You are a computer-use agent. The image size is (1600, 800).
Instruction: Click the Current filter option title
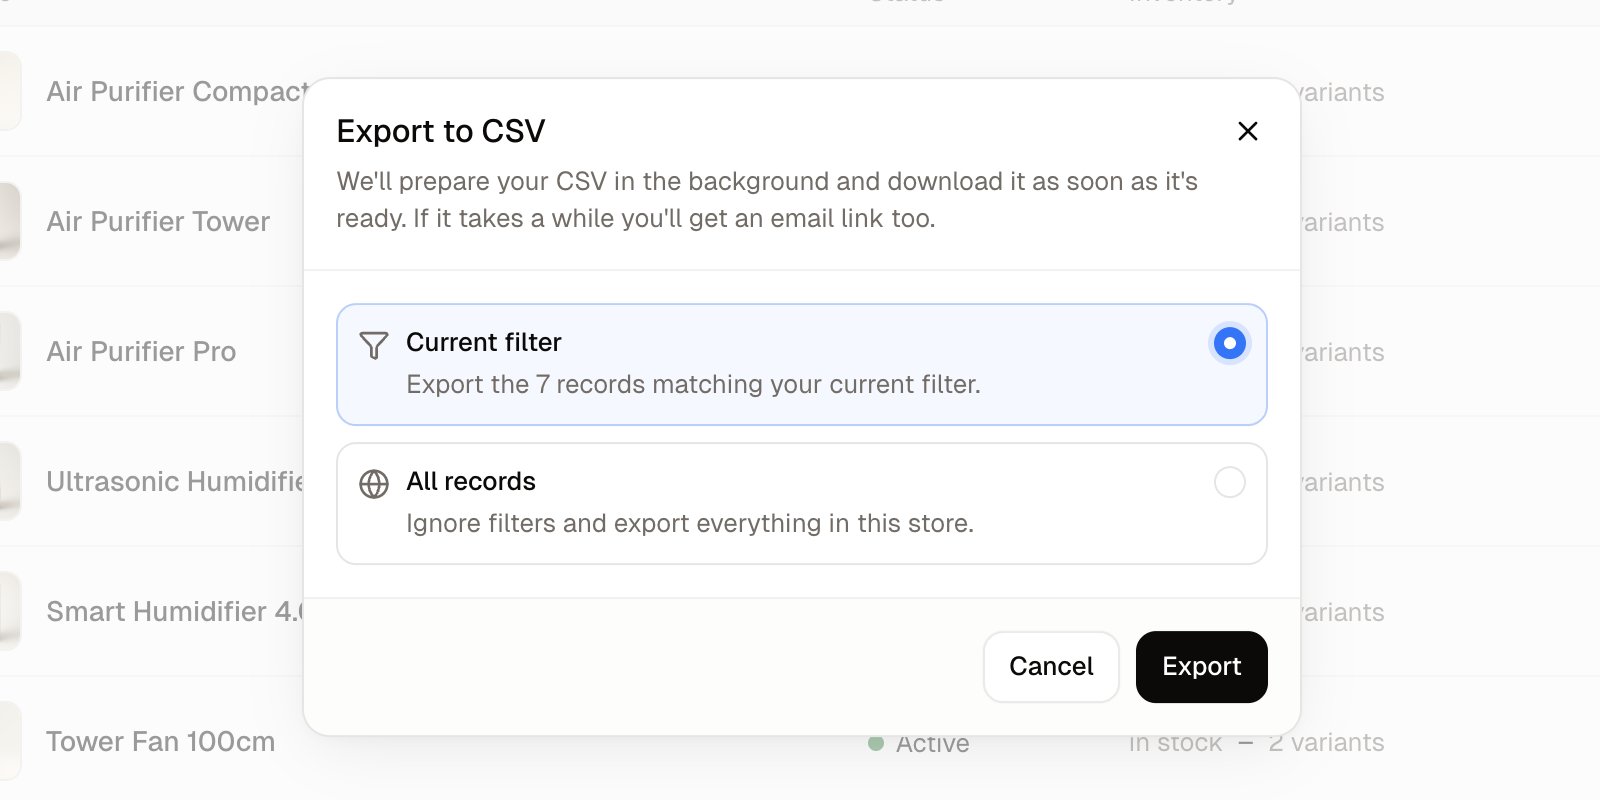point(484,342)
